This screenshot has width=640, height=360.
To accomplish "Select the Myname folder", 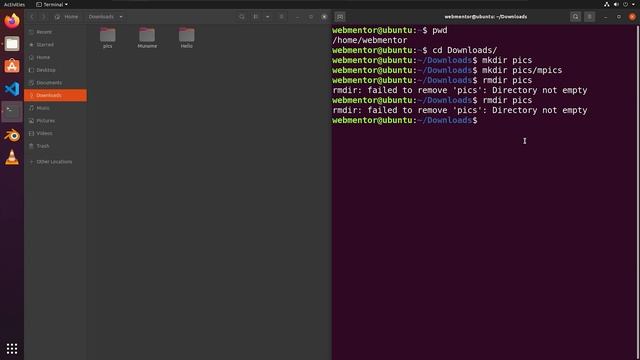I will tap(147, 38).
